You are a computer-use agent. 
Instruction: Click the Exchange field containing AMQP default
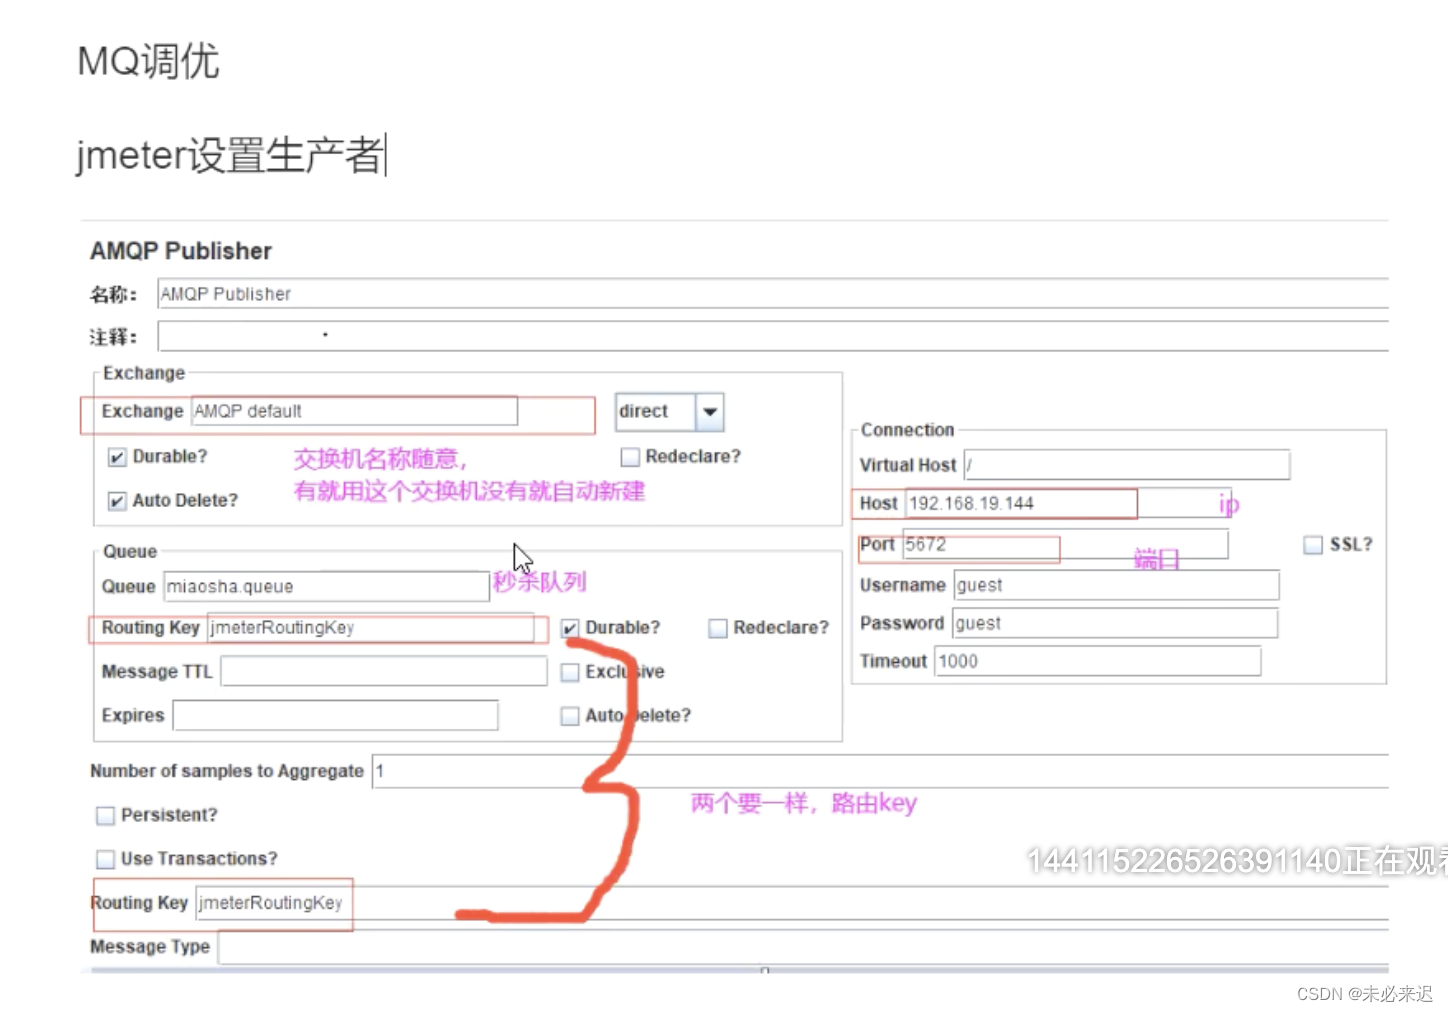pyautogui.click(x=354, y=411)
